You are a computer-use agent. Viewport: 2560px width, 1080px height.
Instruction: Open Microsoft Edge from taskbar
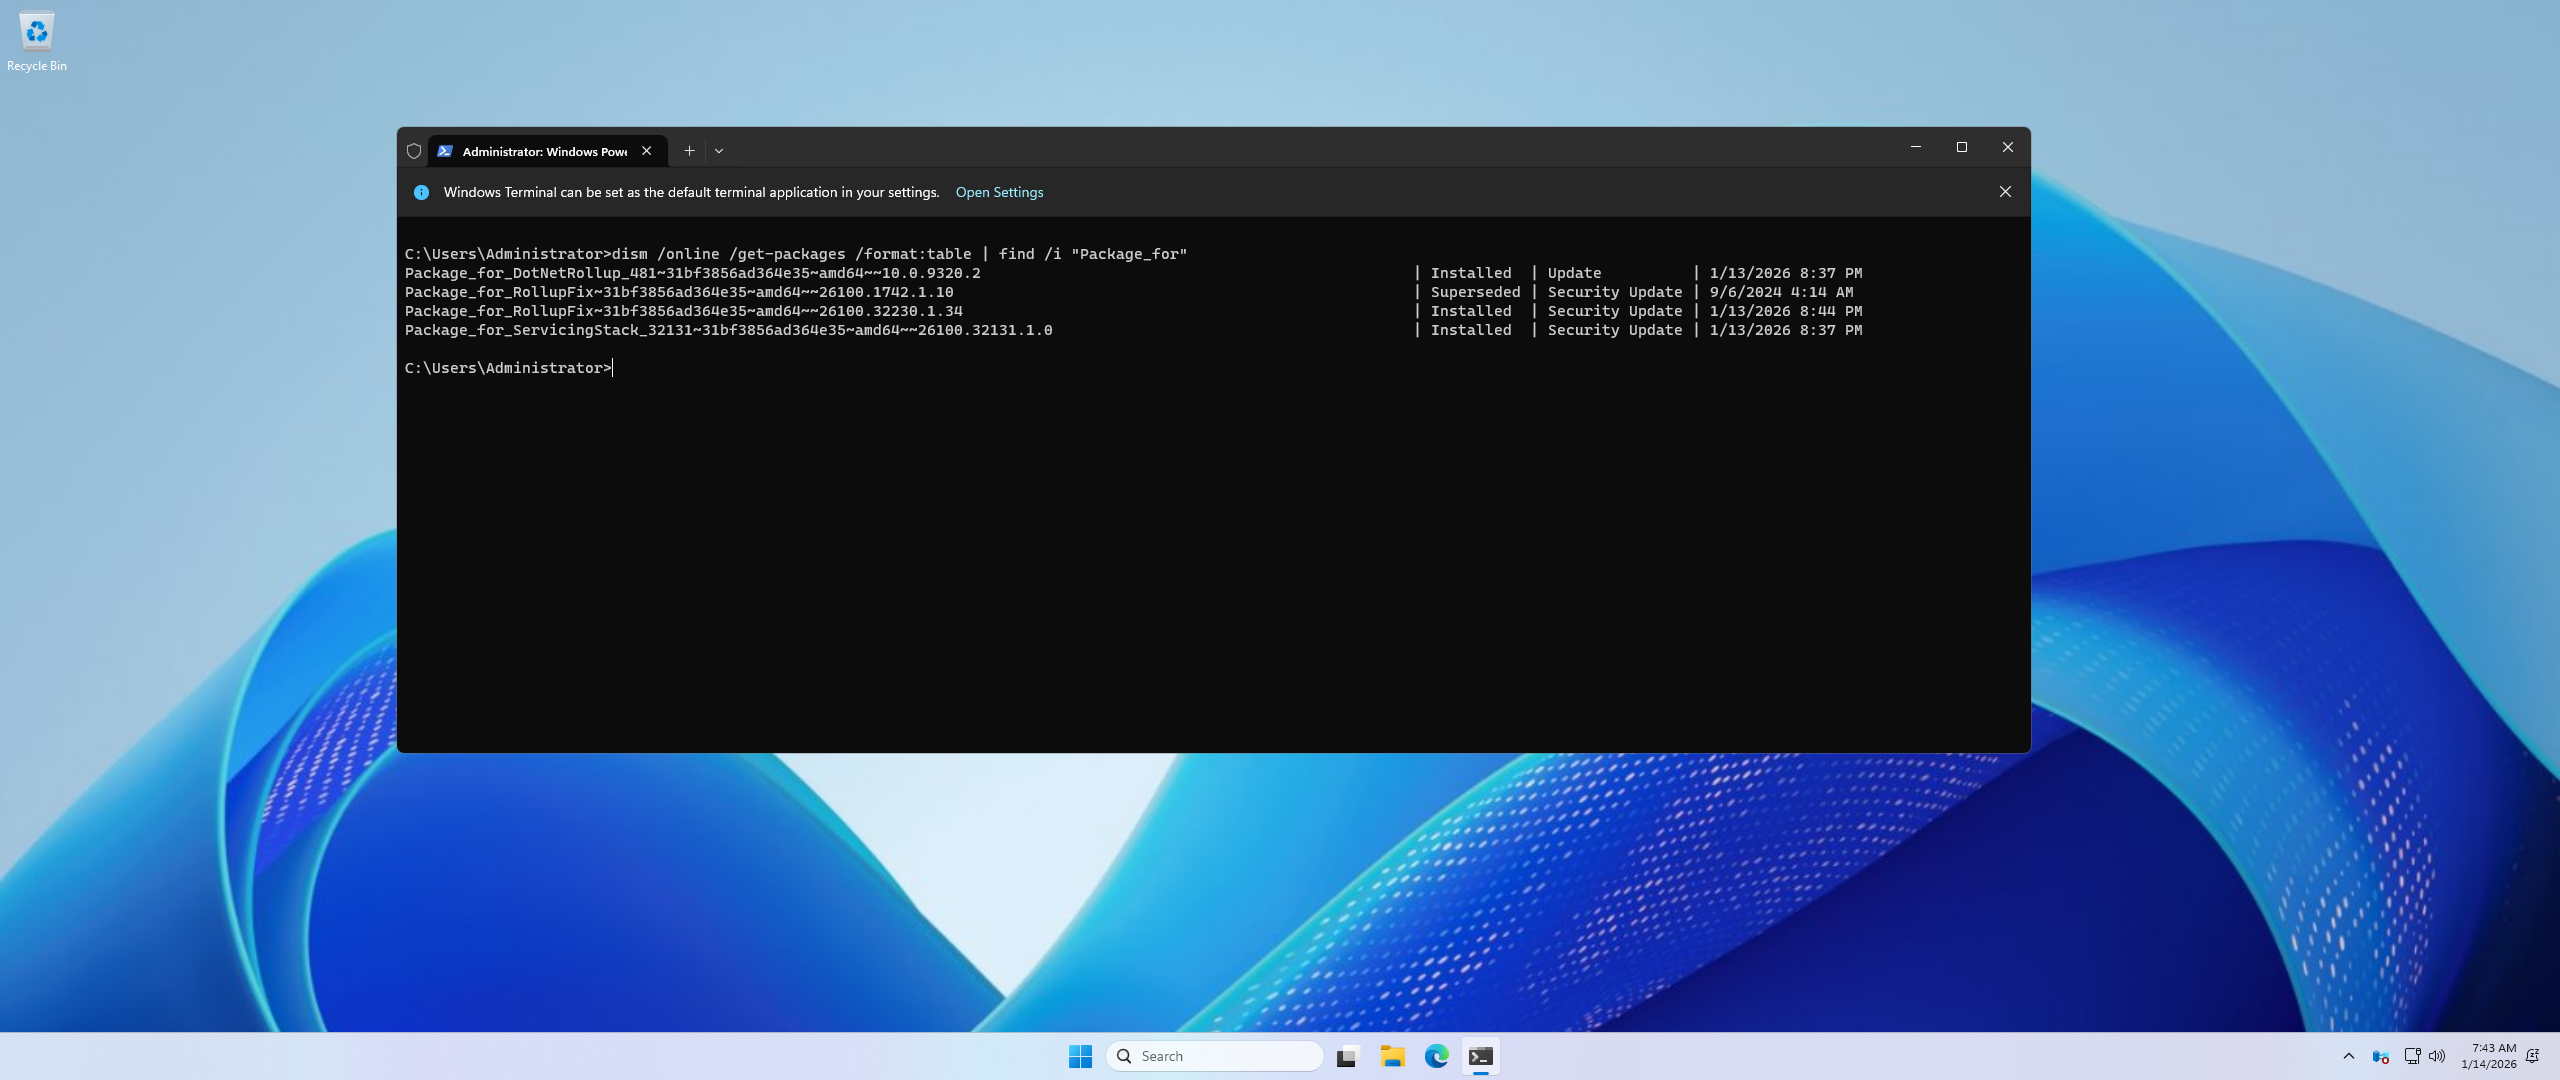1437,1056
